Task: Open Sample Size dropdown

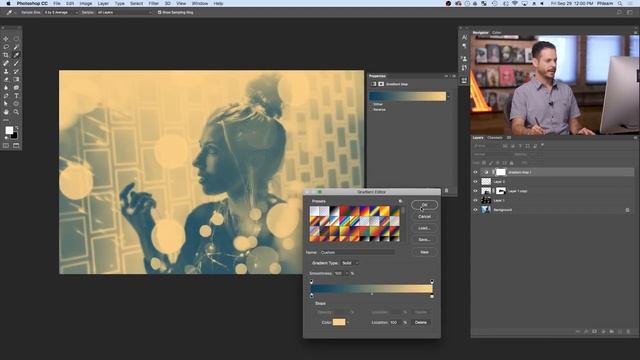Action: [x=60, y=12]
